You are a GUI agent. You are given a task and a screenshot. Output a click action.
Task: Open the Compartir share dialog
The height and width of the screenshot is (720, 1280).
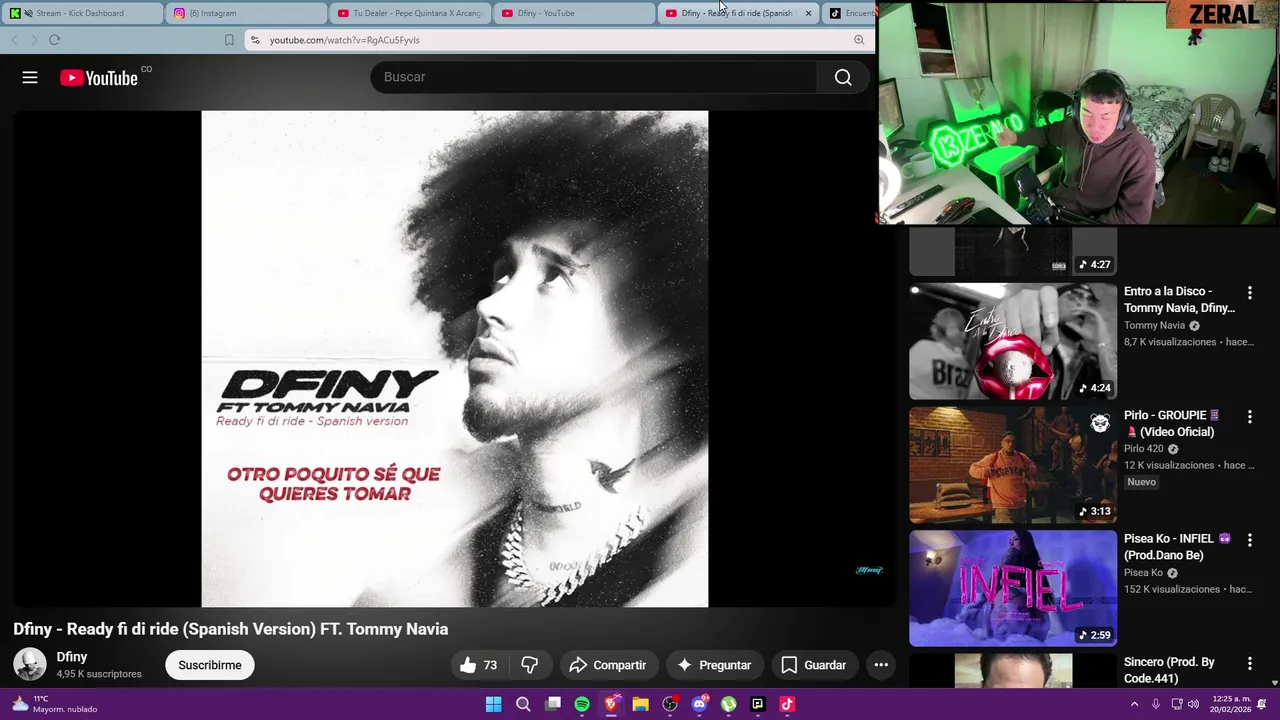pos(607,665)
